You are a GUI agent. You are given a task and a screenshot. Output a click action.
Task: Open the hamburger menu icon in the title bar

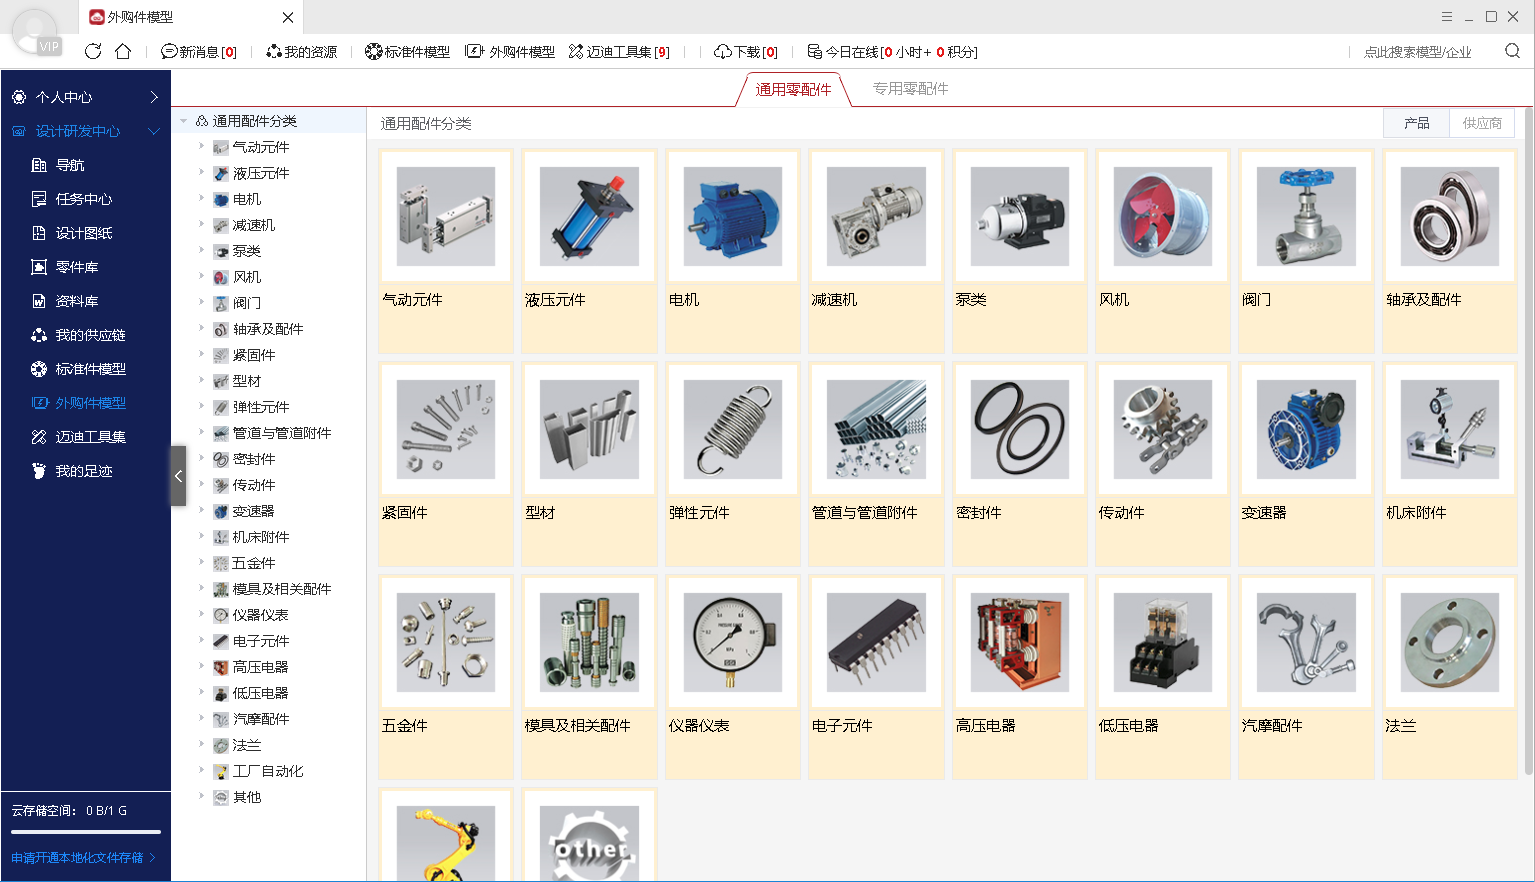tap(1446, 17)
